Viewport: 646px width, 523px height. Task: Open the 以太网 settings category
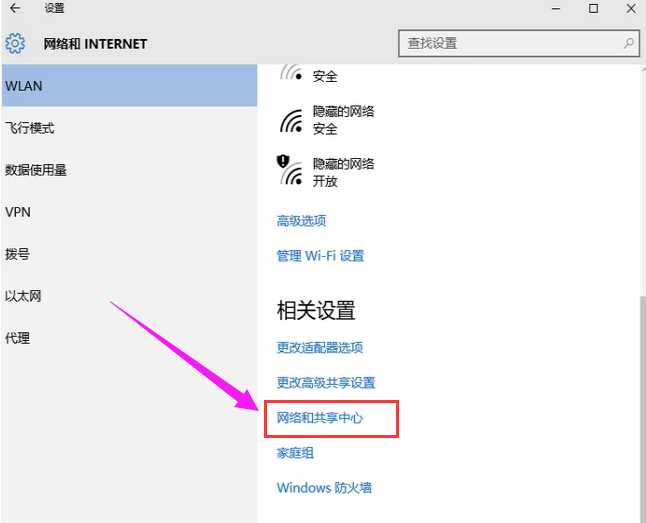(x=24, y=296)
